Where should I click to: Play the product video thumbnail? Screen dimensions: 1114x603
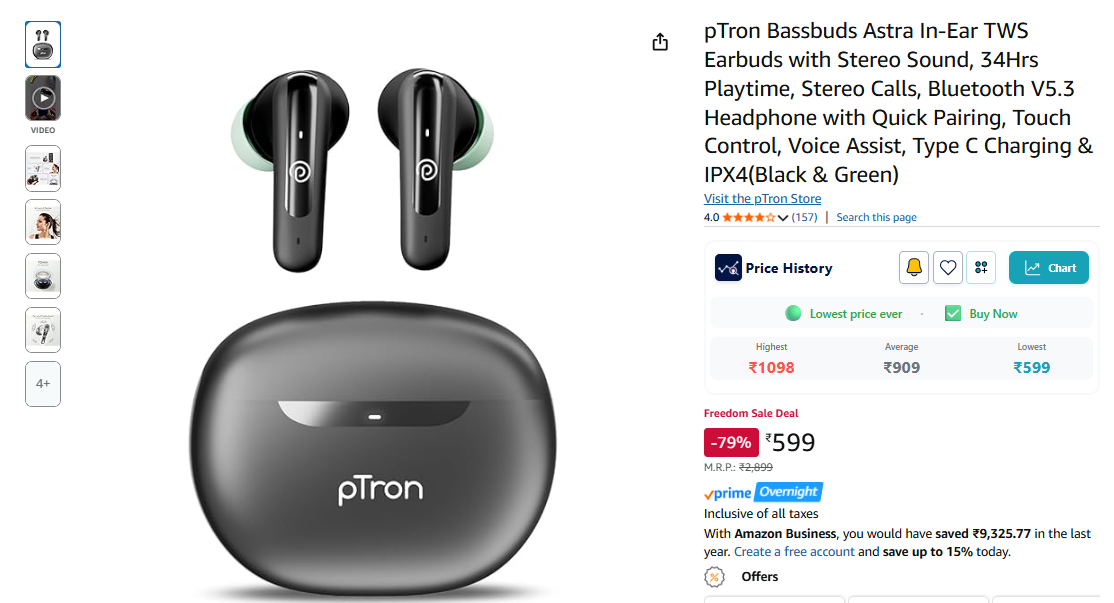click(x=43, y=98)
